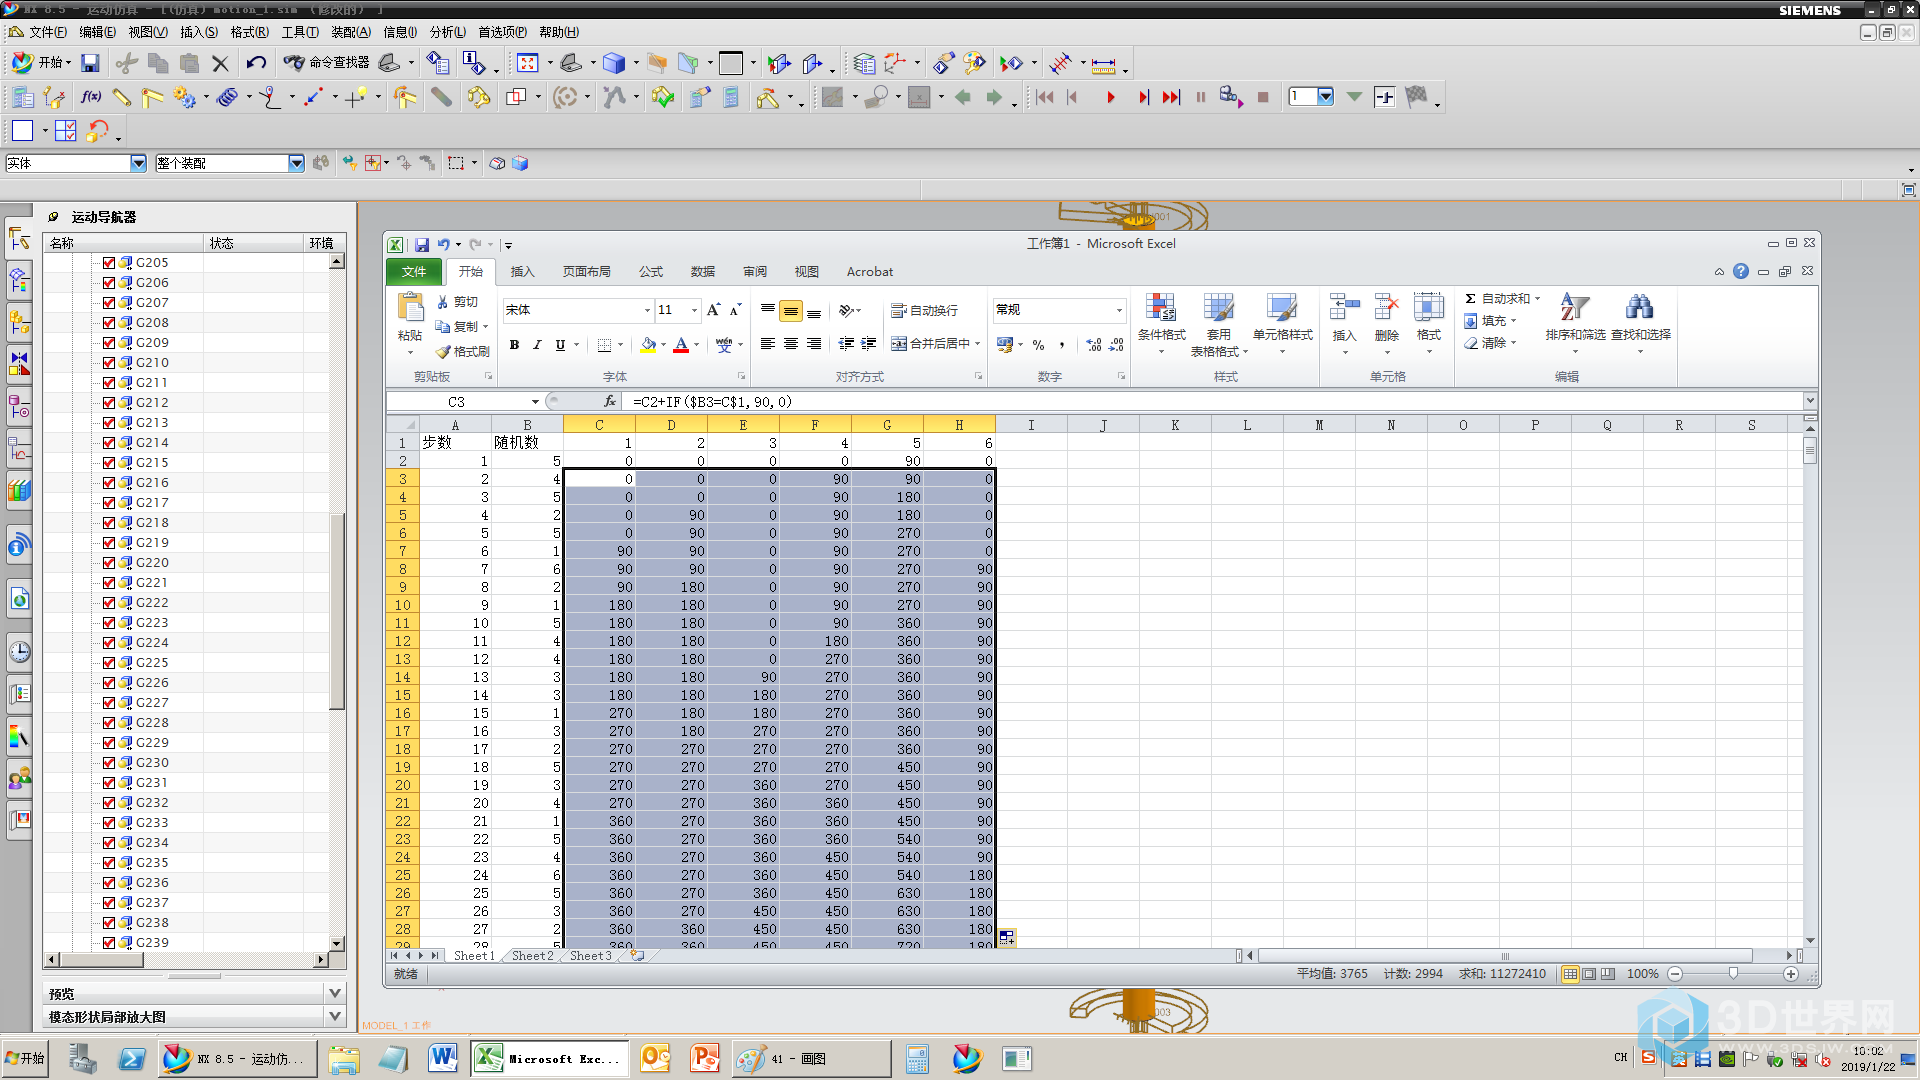Screen dimensions: 1920x1080
Task: Click the Delete cells (删除) icon
Action: click(1386, 308)
